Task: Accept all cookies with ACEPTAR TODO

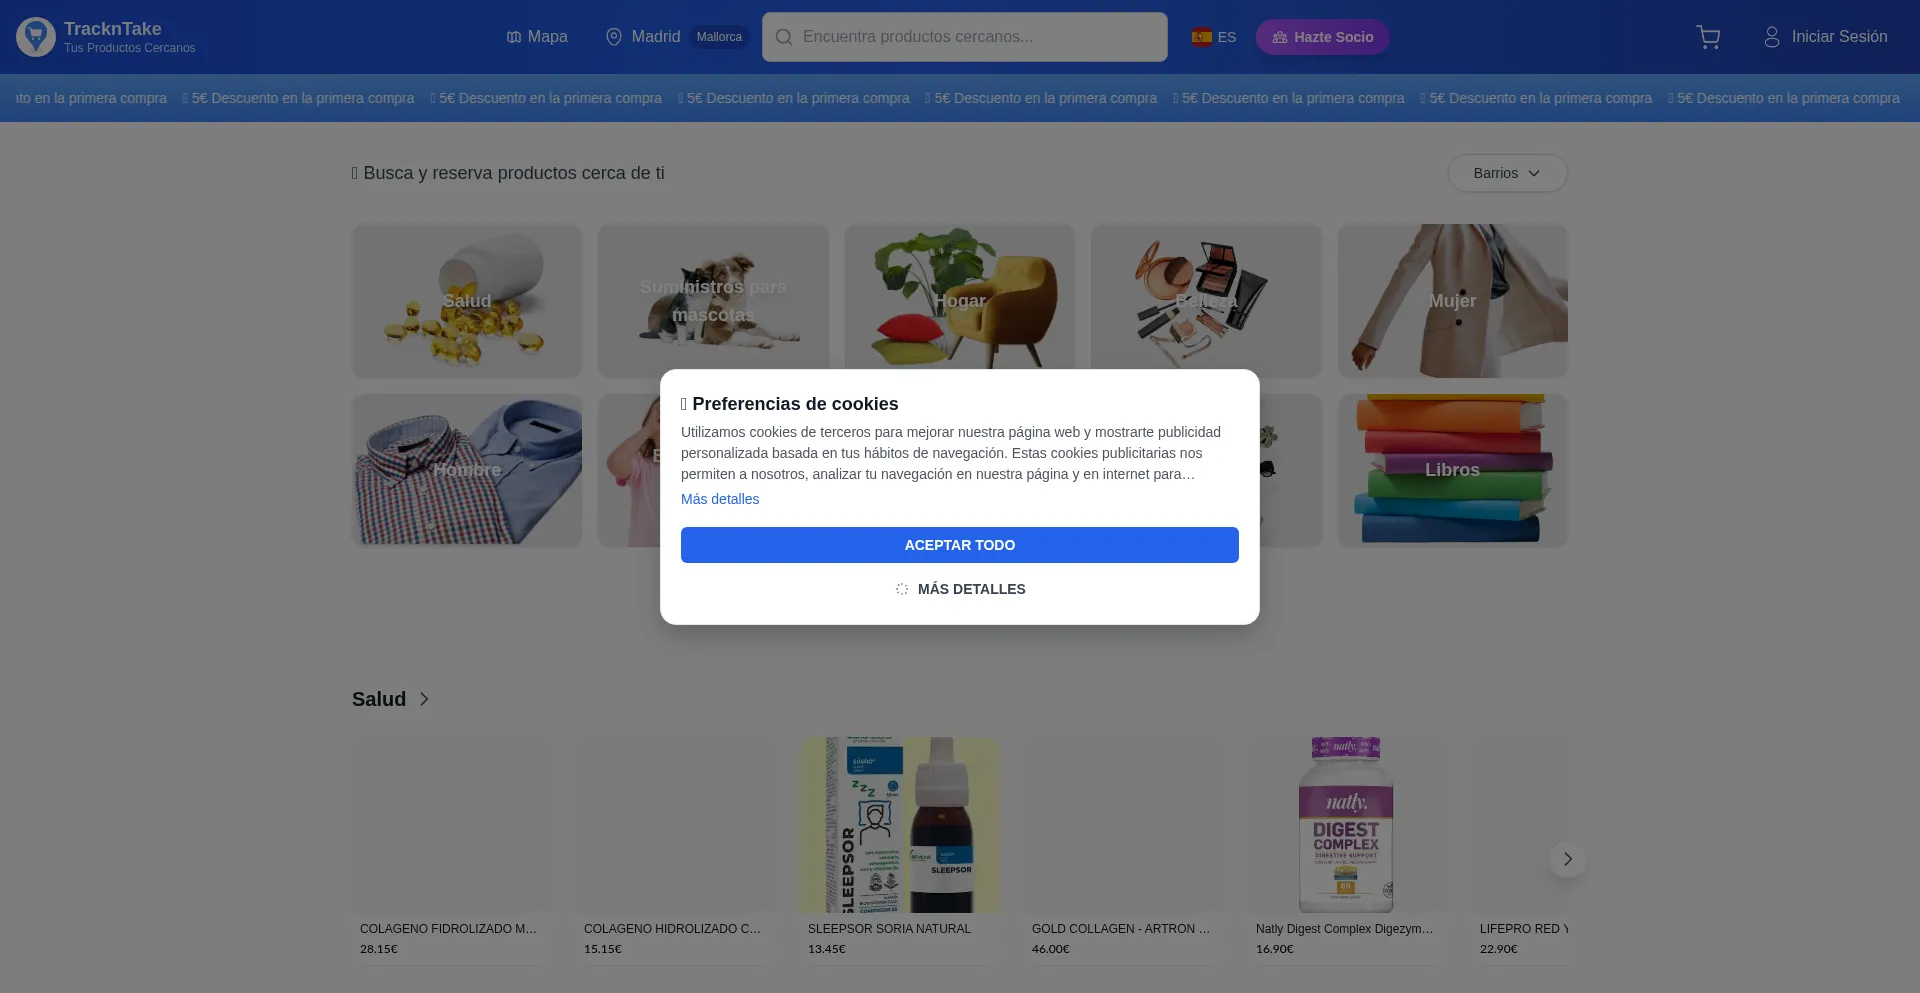Action: tap(959, 545)
